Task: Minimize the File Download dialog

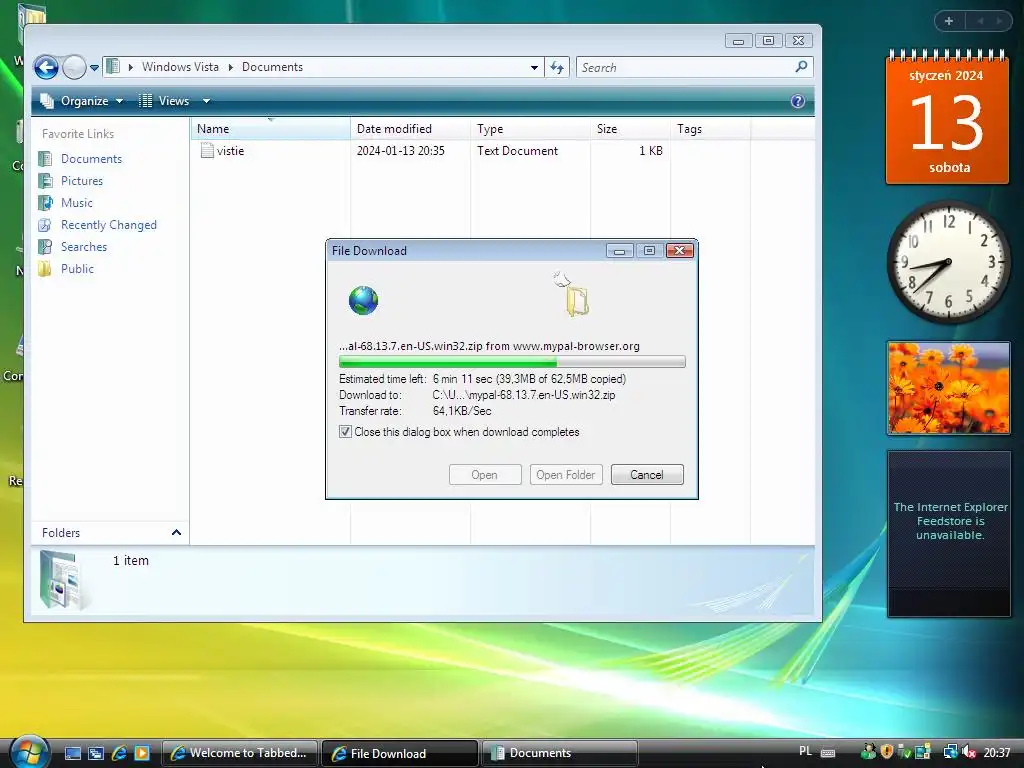Action: 619,251
